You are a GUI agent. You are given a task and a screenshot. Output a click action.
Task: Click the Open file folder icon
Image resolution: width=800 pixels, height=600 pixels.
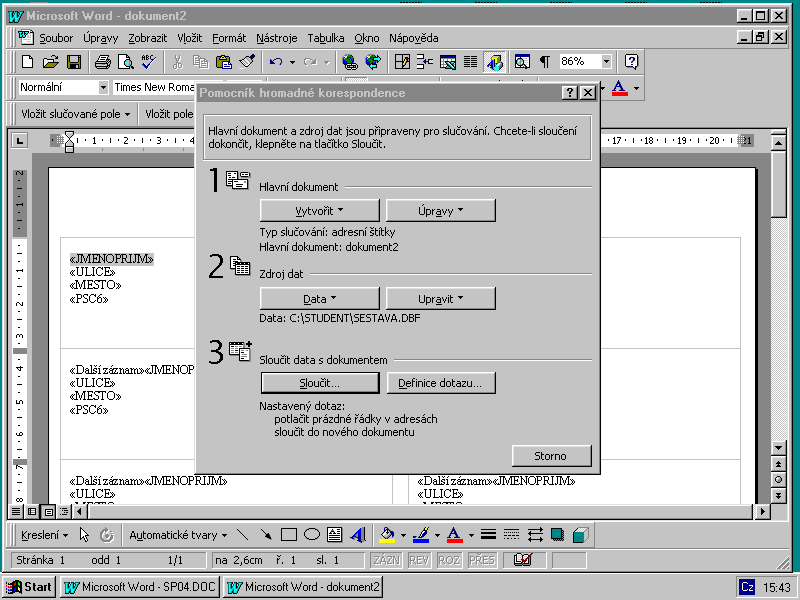[x=51, y=62]
